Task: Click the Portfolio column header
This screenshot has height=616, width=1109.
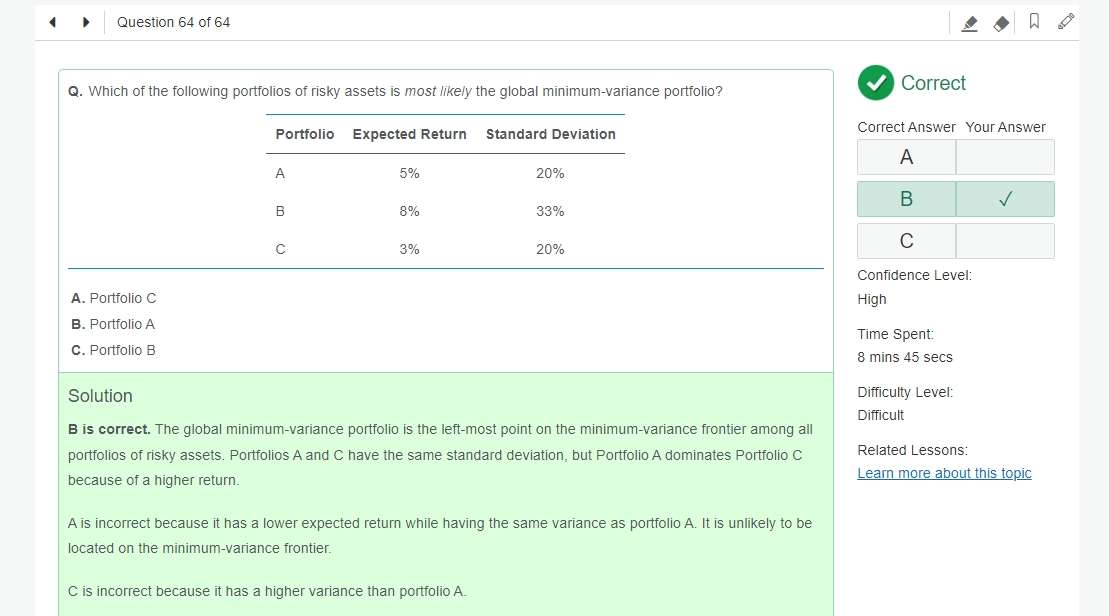Action: tap(305, 134)
